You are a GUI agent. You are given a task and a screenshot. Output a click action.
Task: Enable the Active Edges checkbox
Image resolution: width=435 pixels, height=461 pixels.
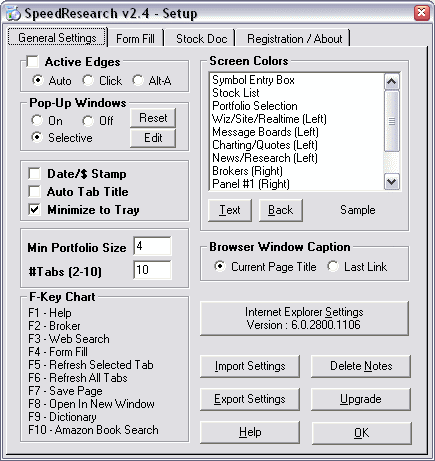pos(33,61)
